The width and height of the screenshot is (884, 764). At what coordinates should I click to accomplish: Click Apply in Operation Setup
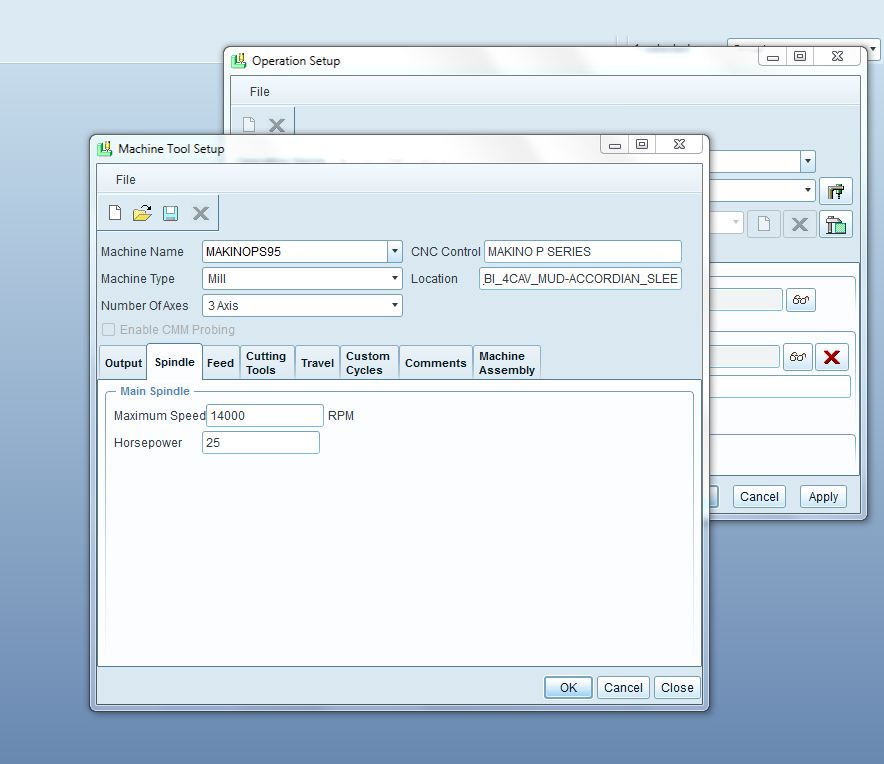pyautogui.click(x=823, y=496)
